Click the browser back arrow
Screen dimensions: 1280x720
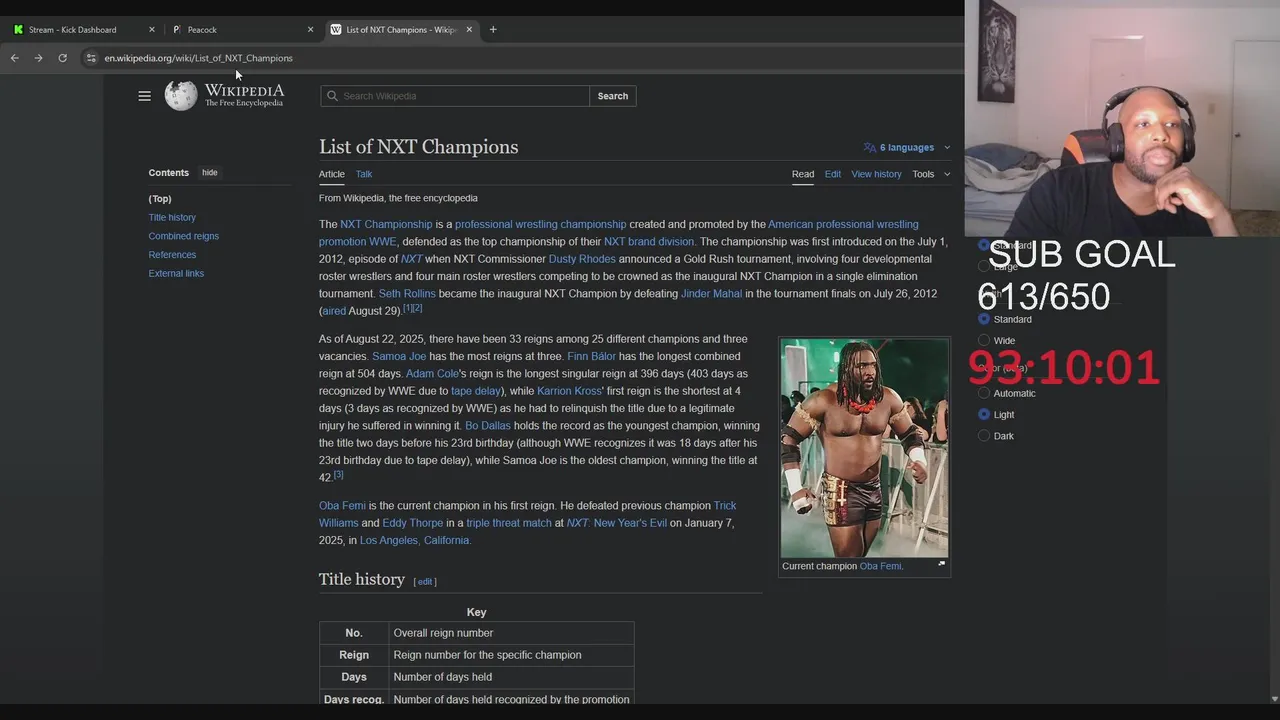tap(15, 58)
